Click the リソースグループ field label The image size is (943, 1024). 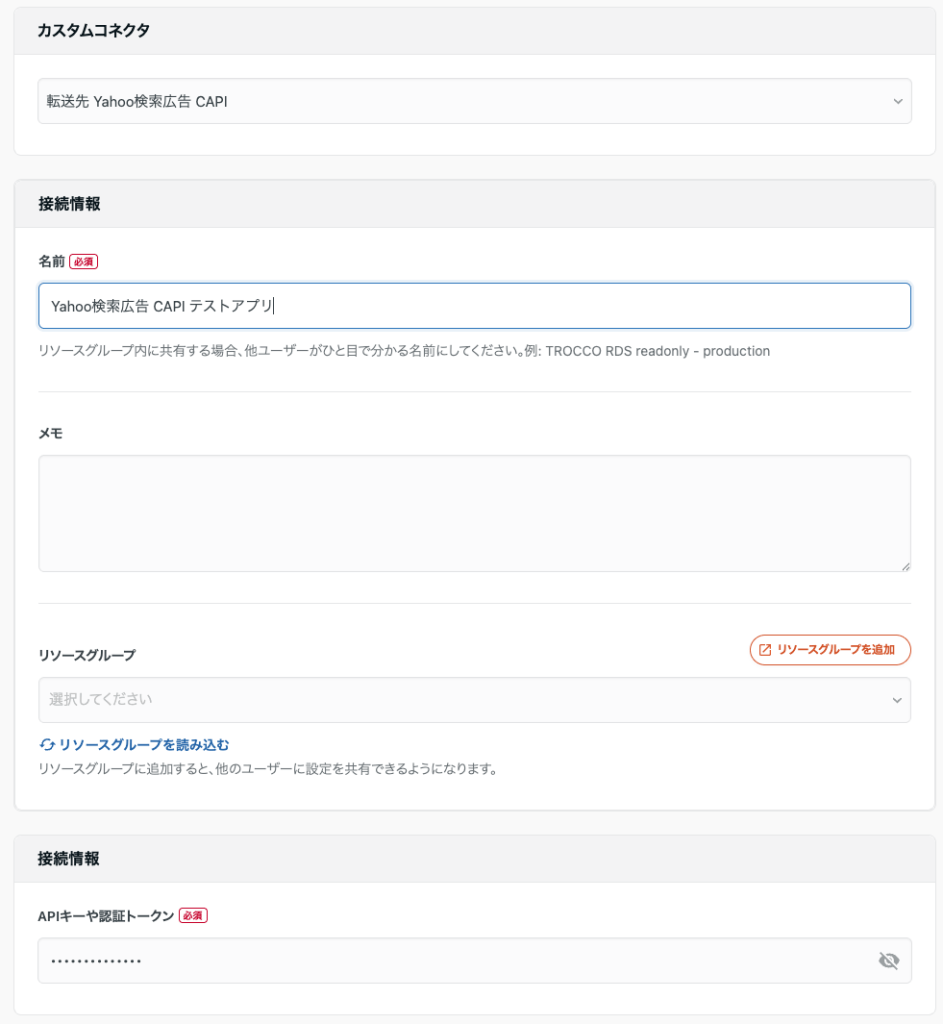pyautogui.click(x=86, y=656)
